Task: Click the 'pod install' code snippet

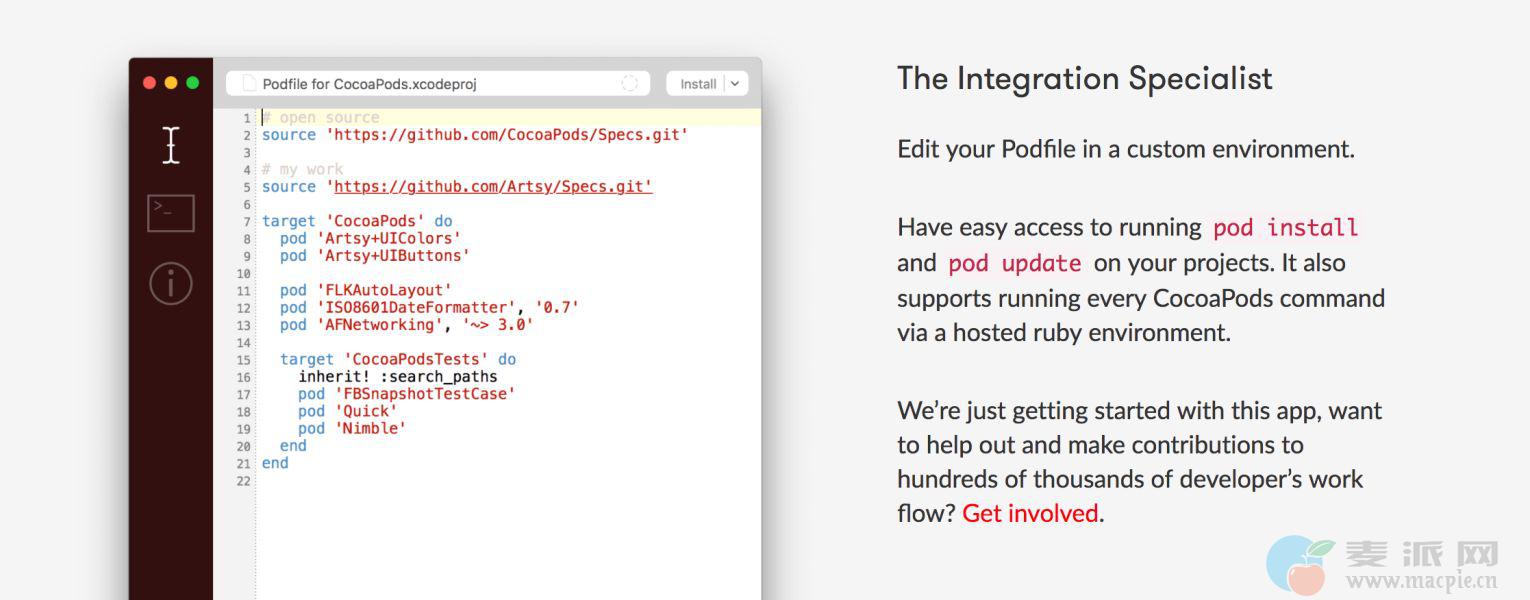Action: [x=1285, y=228]
